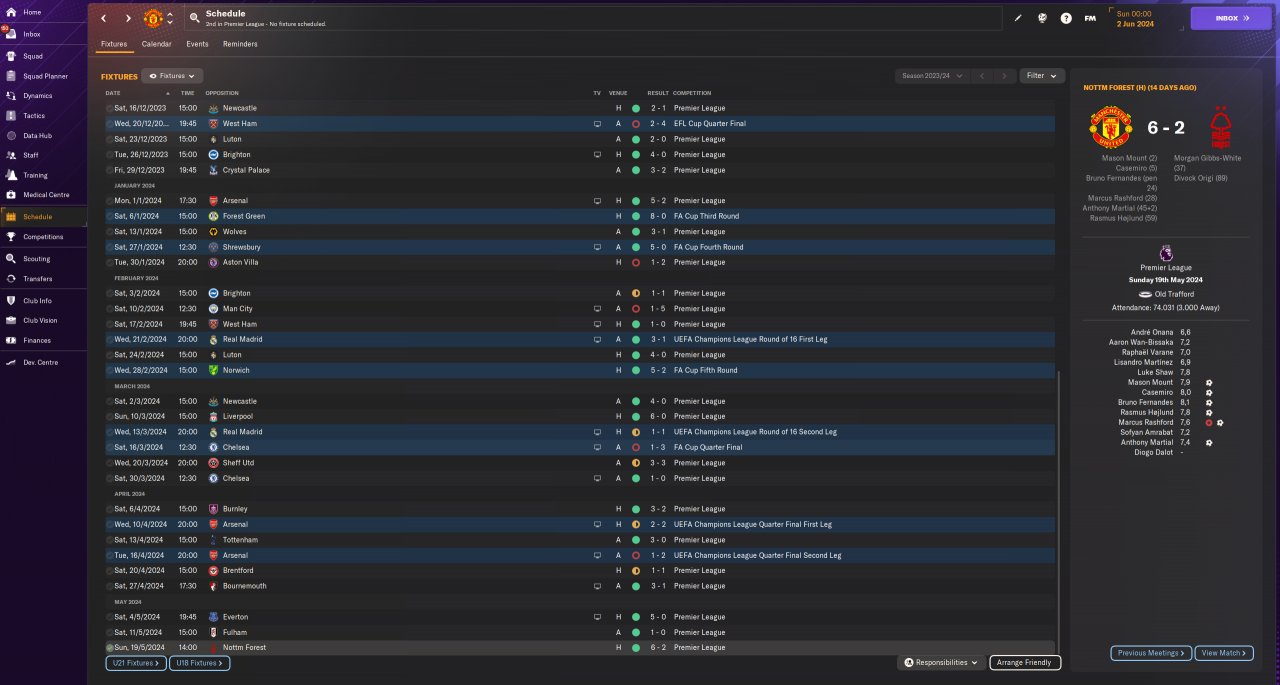Select the circle beside Sat, 2/3/2024 Newcastle
The image size is (1280, 685).
pos(110,401)
